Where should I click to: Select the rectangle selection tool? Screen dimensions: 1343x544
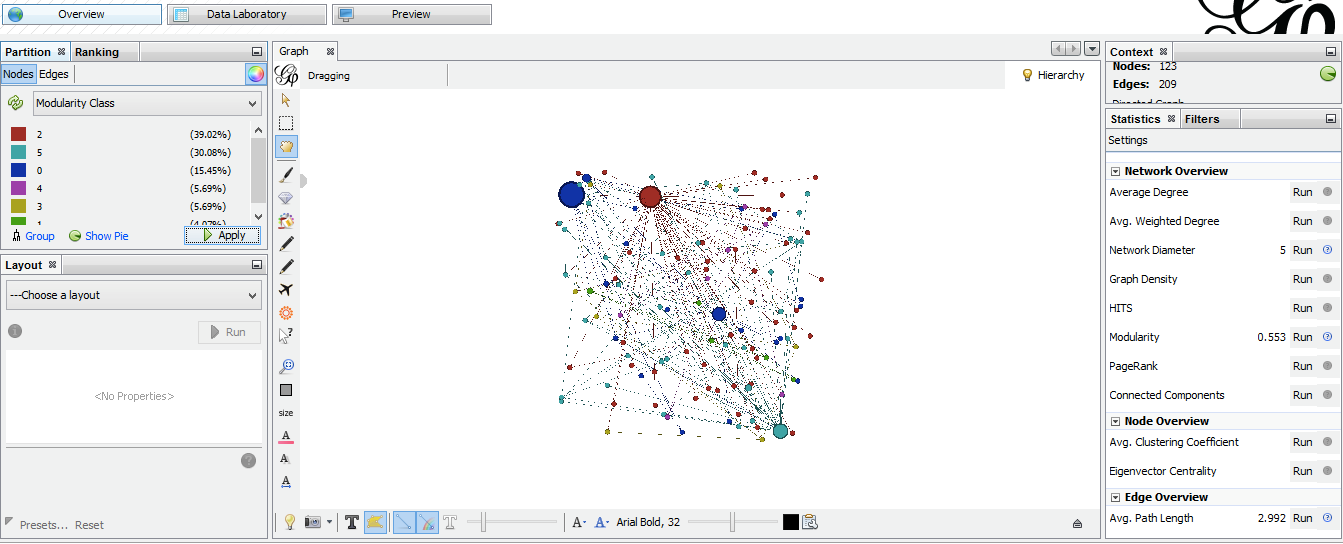click(286, 123)
